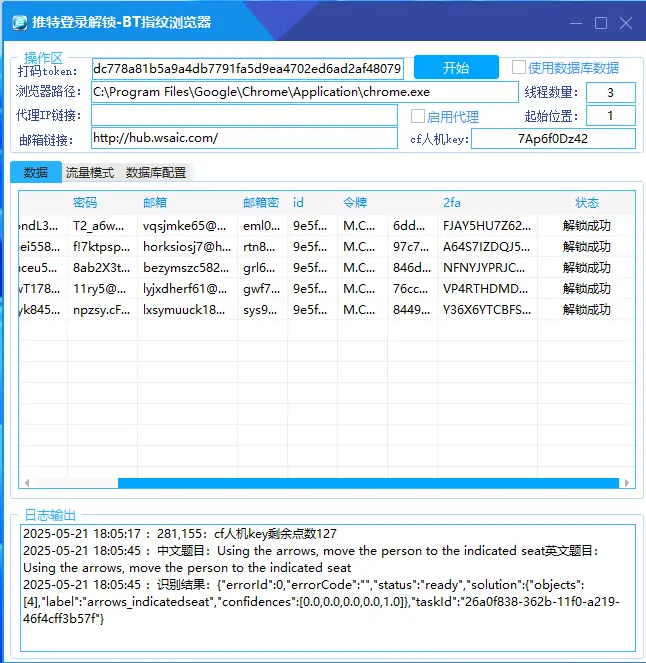Switch to the 流量模式 tab
The height and width of the screenshot is (663, 646).
click(90, 173)
